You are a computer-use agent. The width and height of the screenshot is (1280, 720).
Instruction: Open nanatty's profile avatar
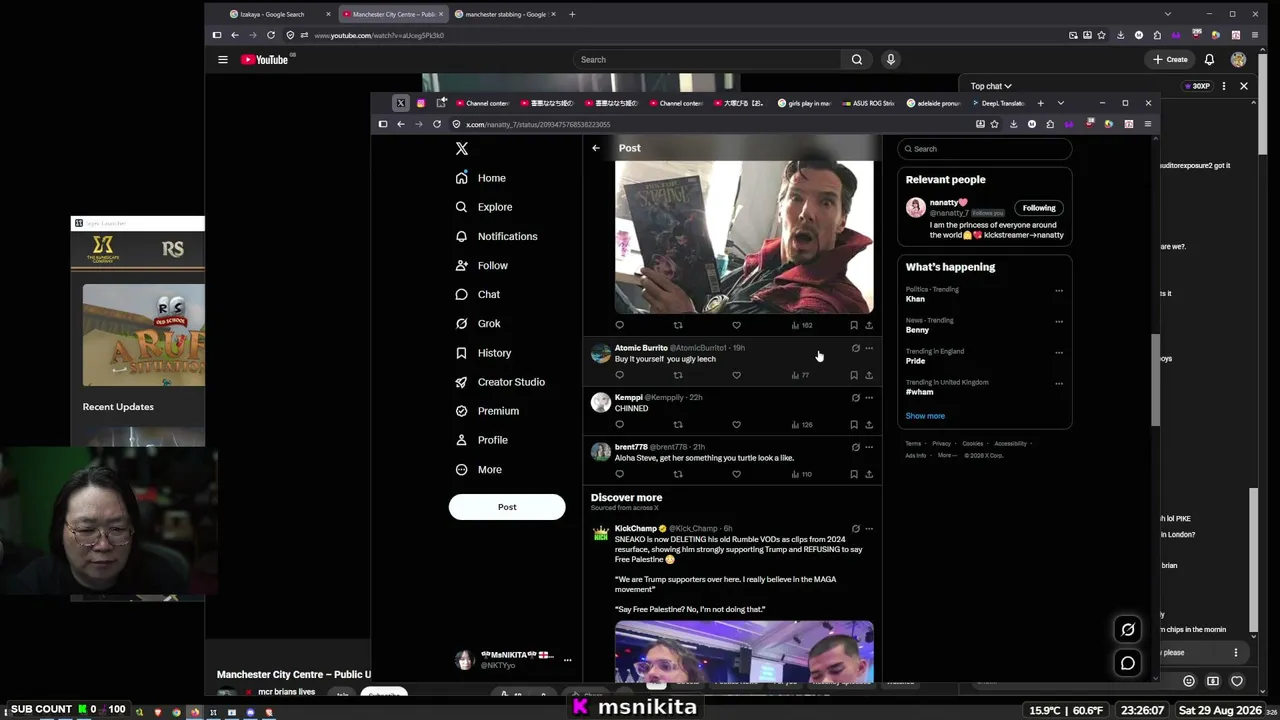pos(916,208)
